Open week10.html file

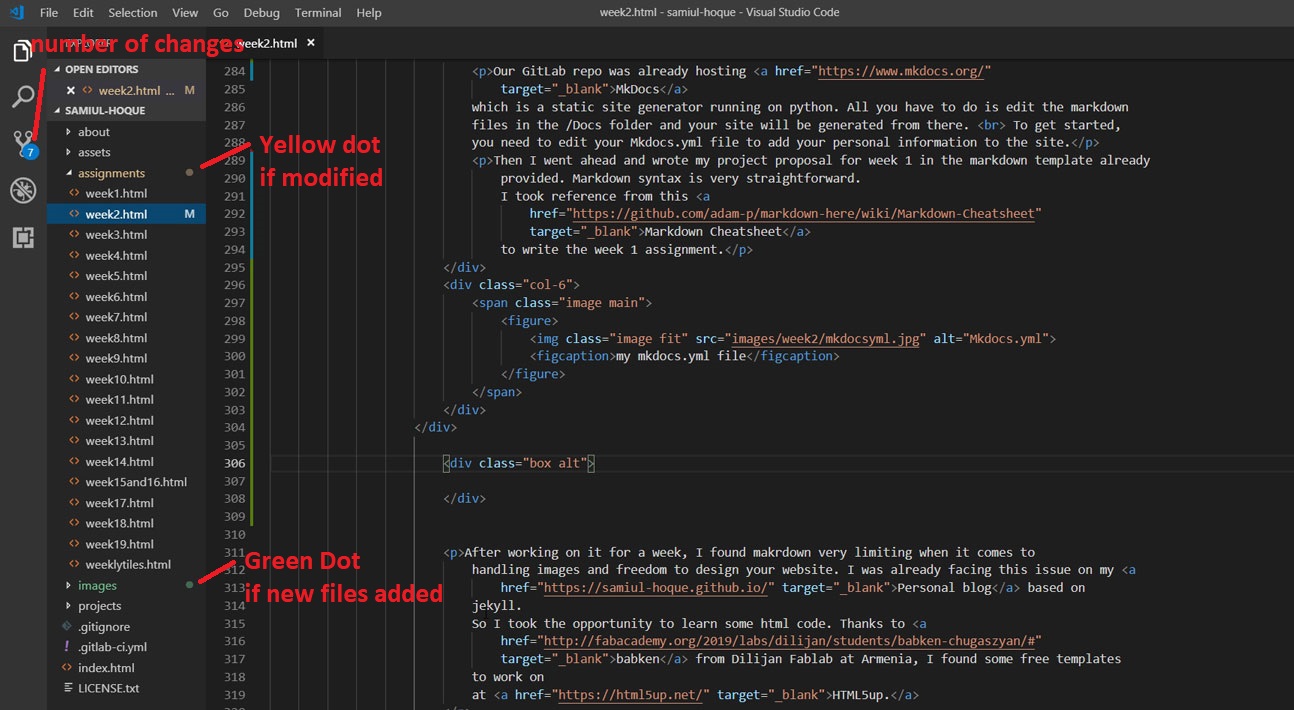point(126,379)
